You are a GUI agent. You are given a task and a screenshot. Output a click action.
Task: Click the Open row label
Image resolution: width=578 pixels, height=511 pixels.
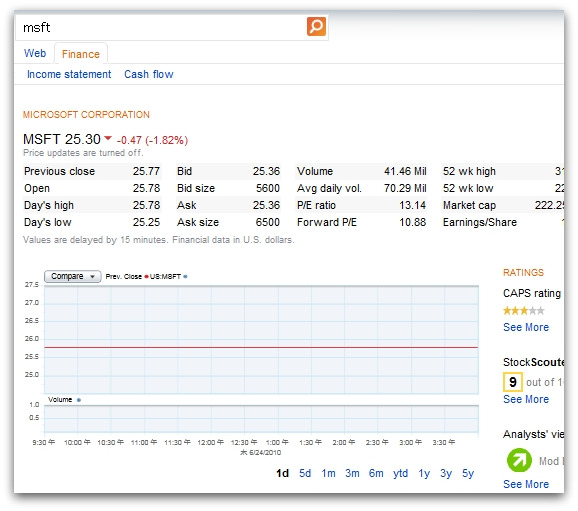37,188
